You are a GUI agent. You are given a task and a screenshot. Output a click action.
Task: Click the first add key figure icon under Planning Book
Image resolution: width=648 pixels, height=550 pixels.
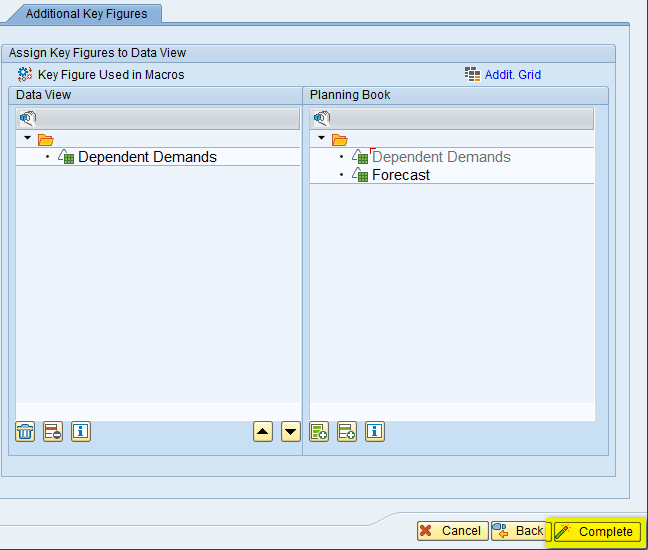pos(319,432)
